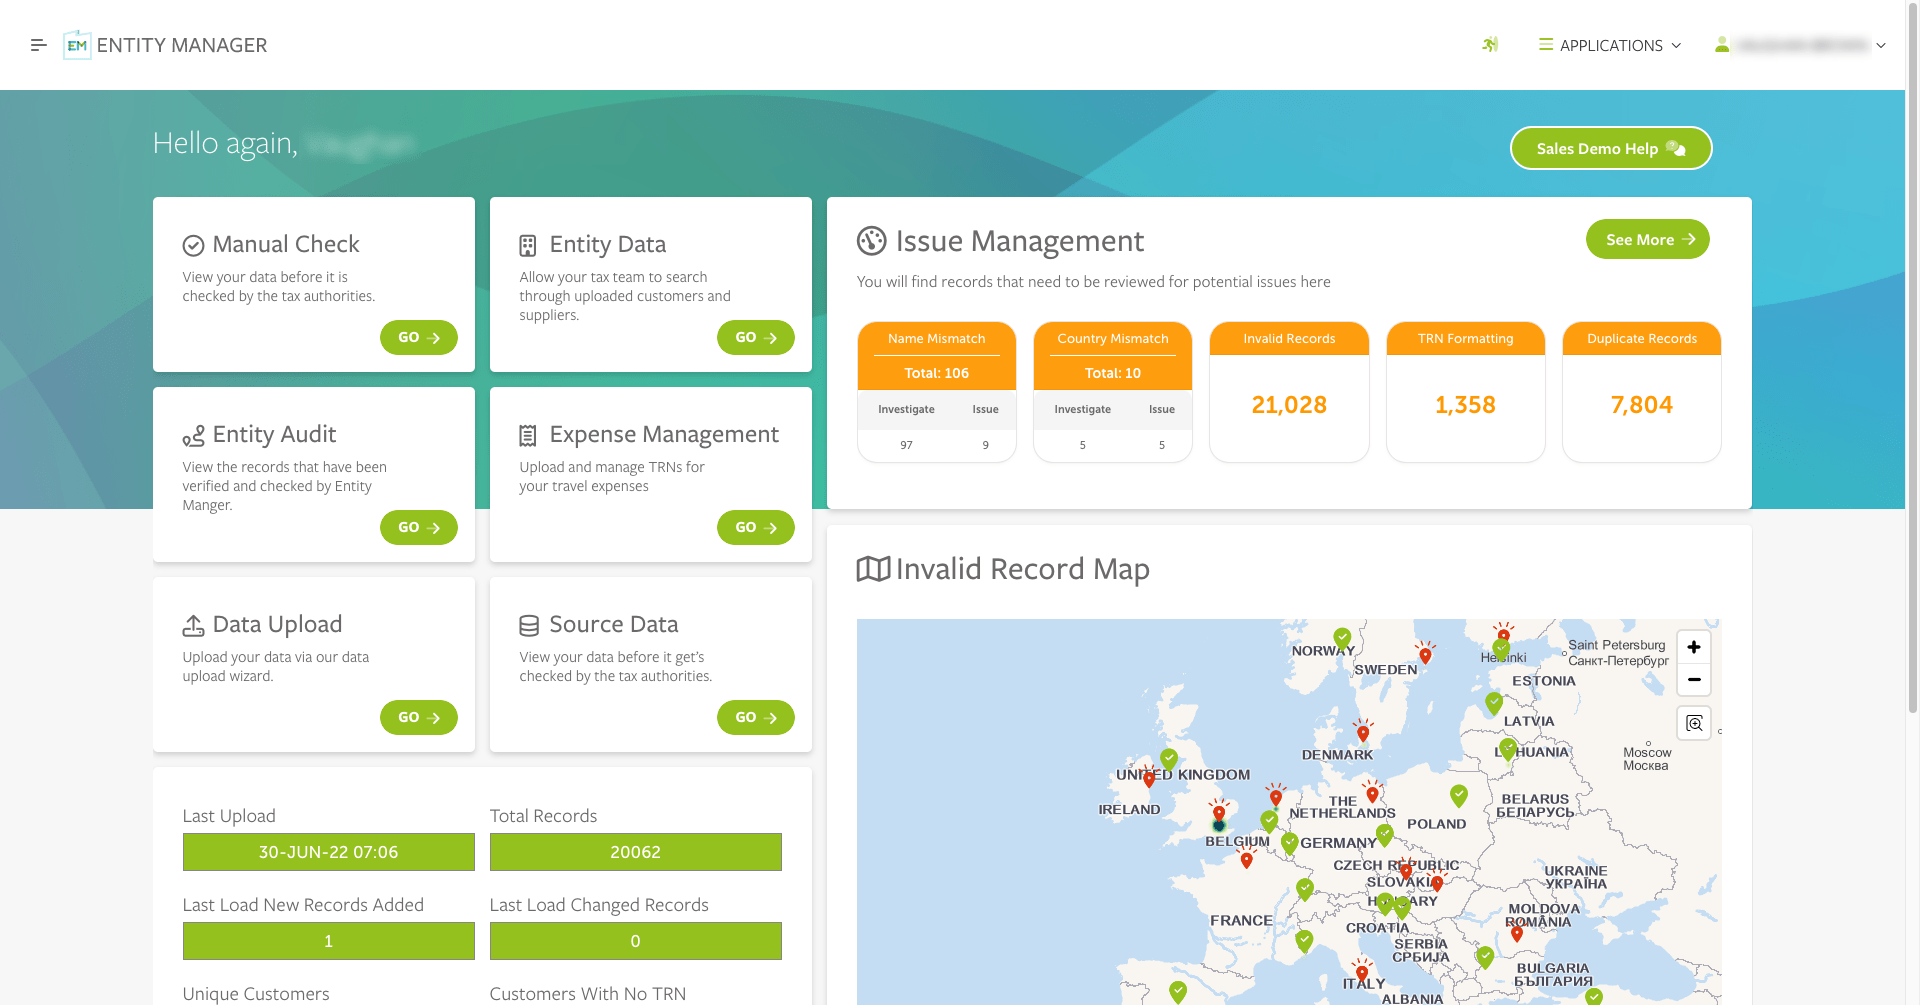Click See More in Issue Management

click(x=1648, y=239)
